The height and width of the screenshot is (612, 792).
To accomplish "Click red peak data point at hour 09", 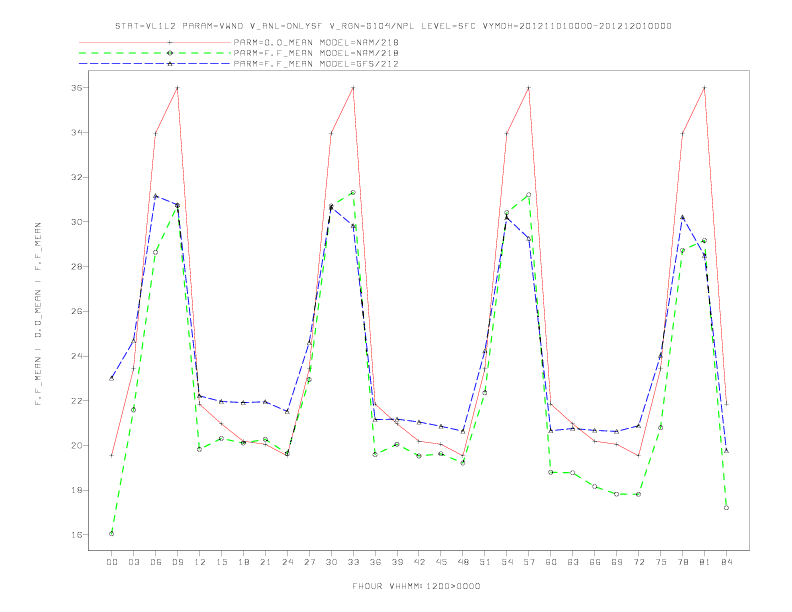I will [x=177, y=88].
